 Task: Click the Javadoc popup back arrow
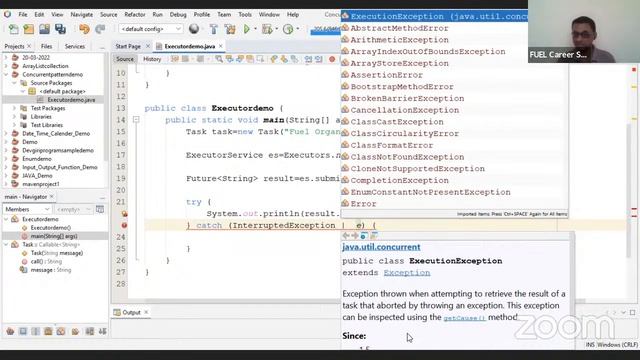[346, 236]
